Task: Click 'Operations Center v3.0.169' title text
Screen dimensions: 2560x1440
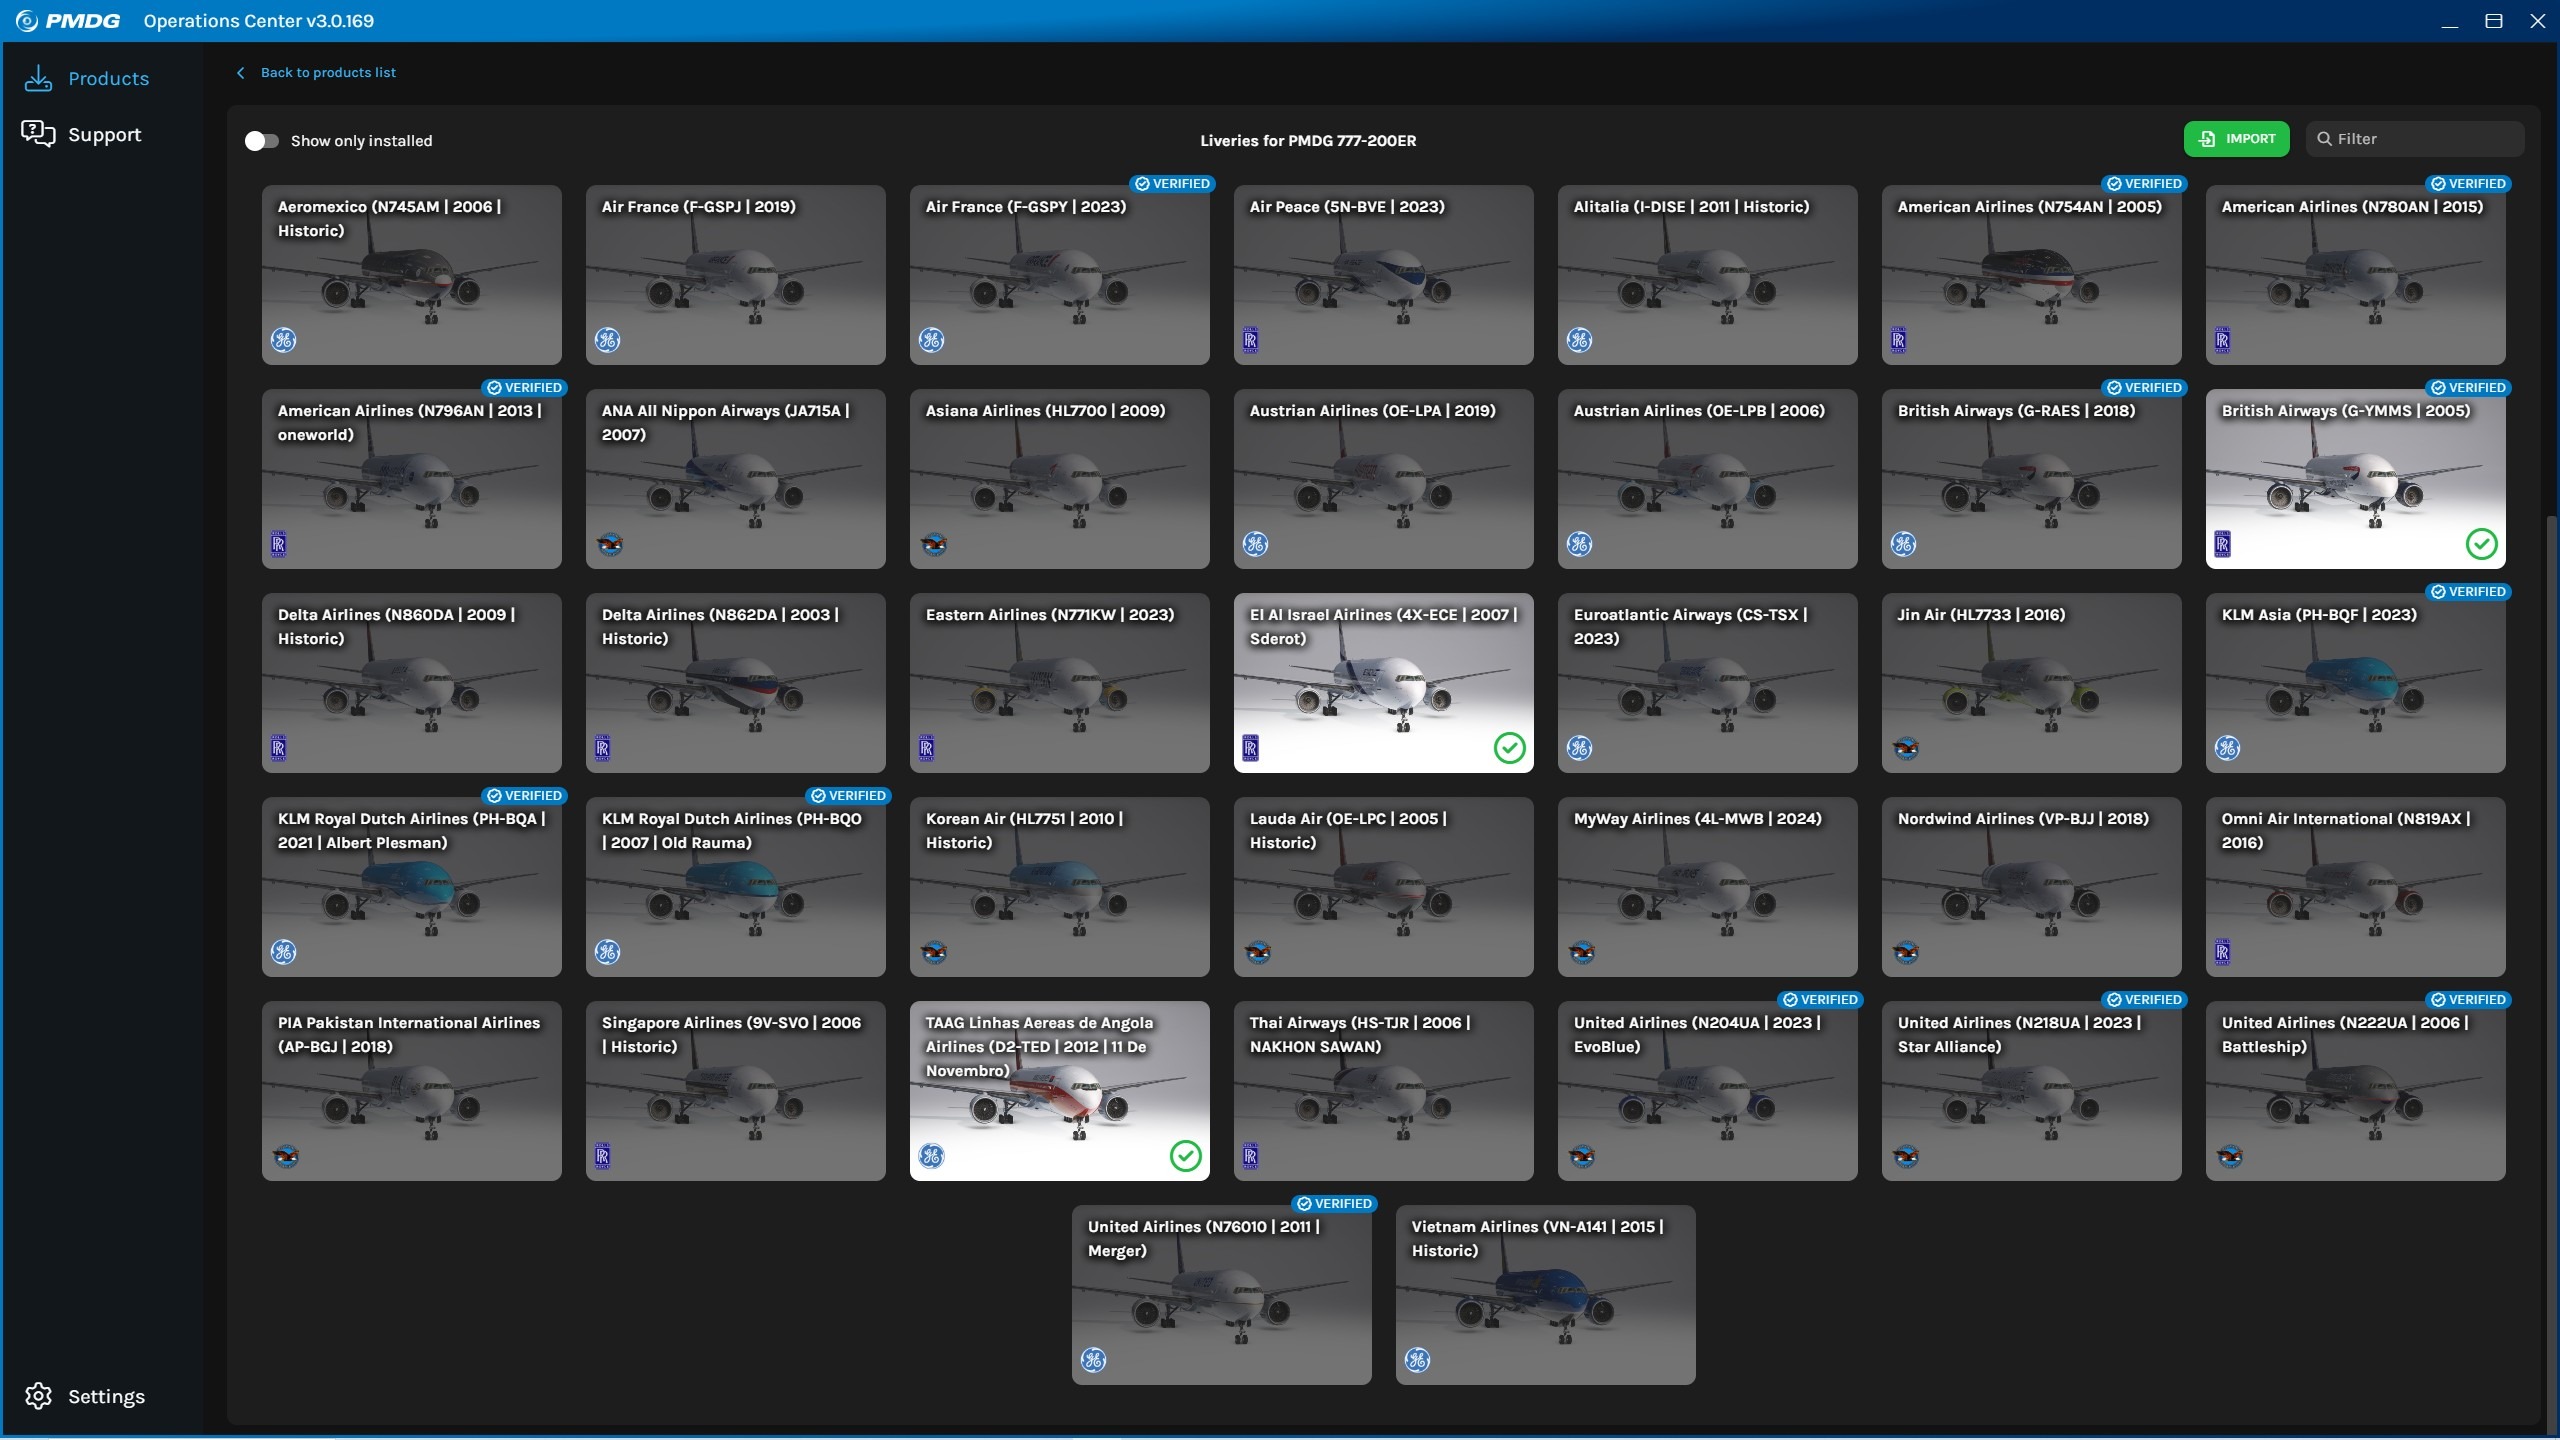Action: (259, 21)
